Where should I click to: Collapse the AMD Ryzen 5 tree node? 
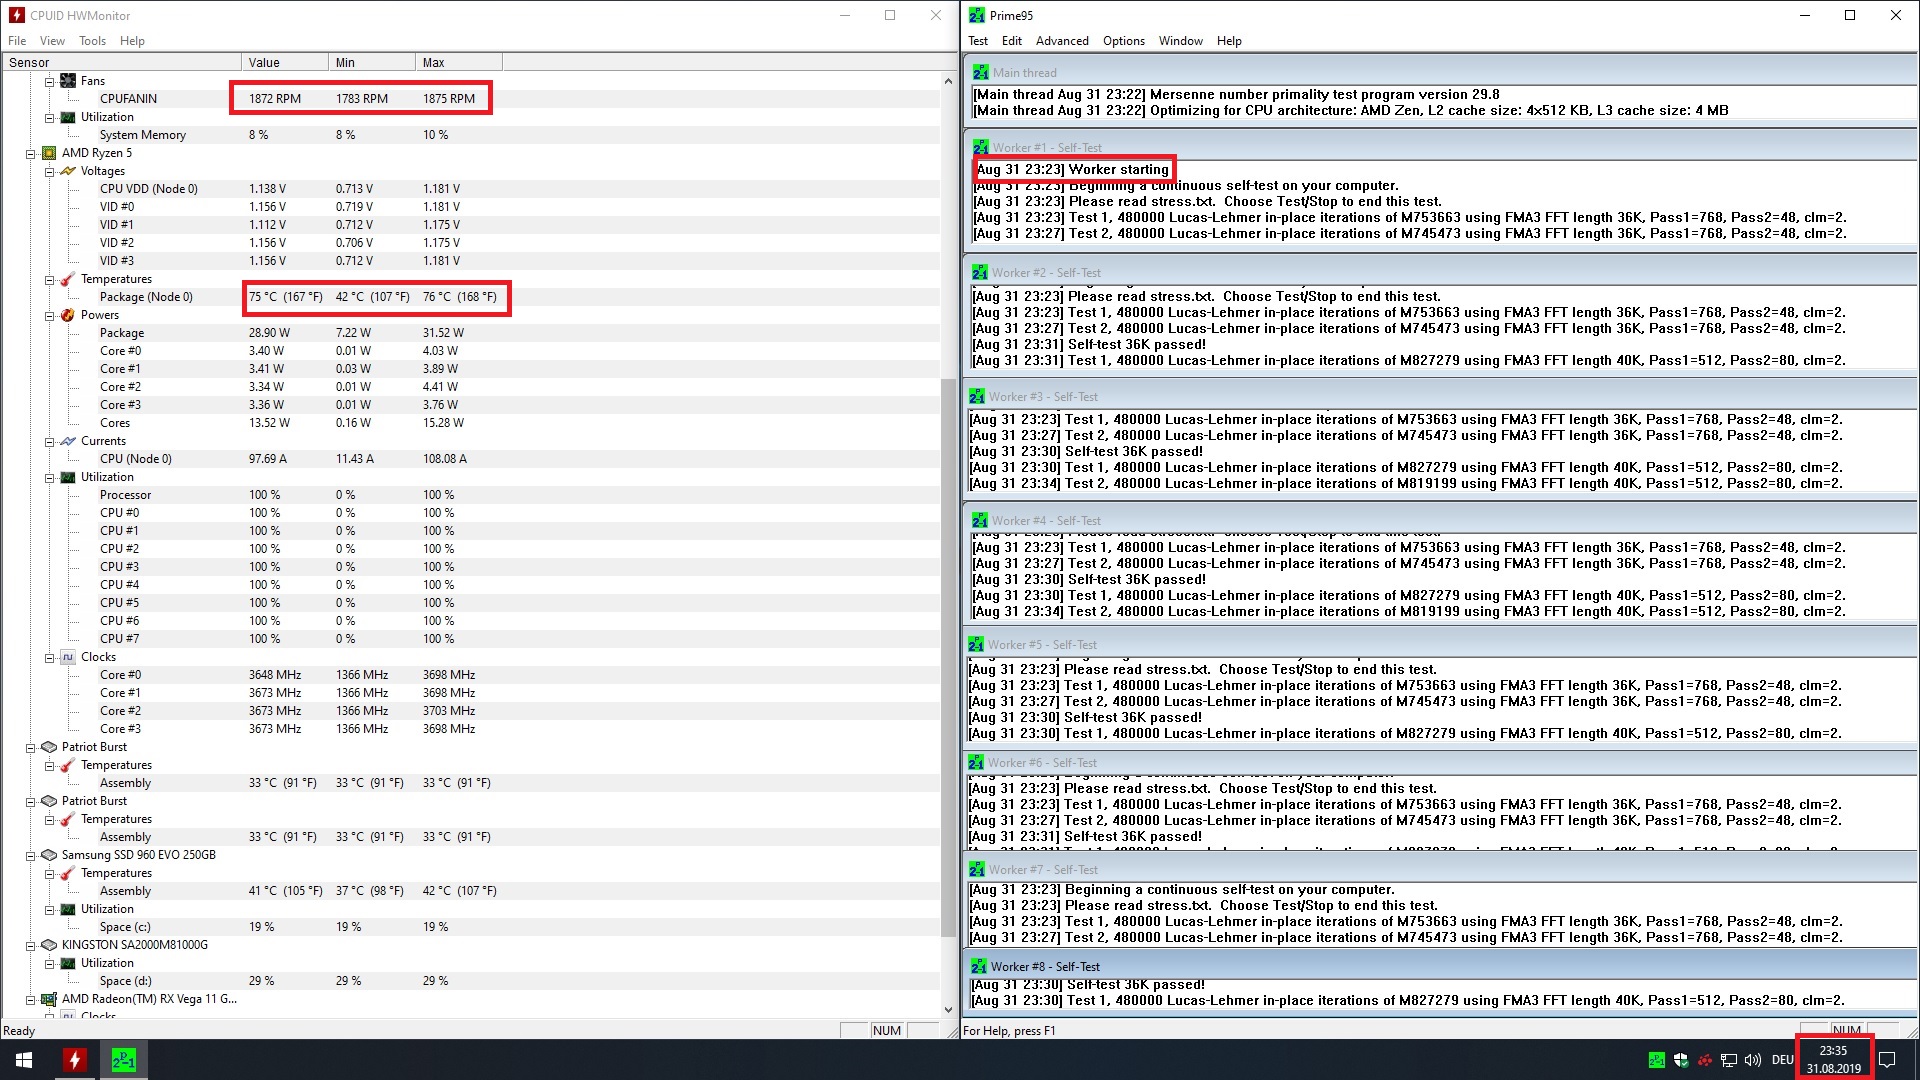coord(30,154)
